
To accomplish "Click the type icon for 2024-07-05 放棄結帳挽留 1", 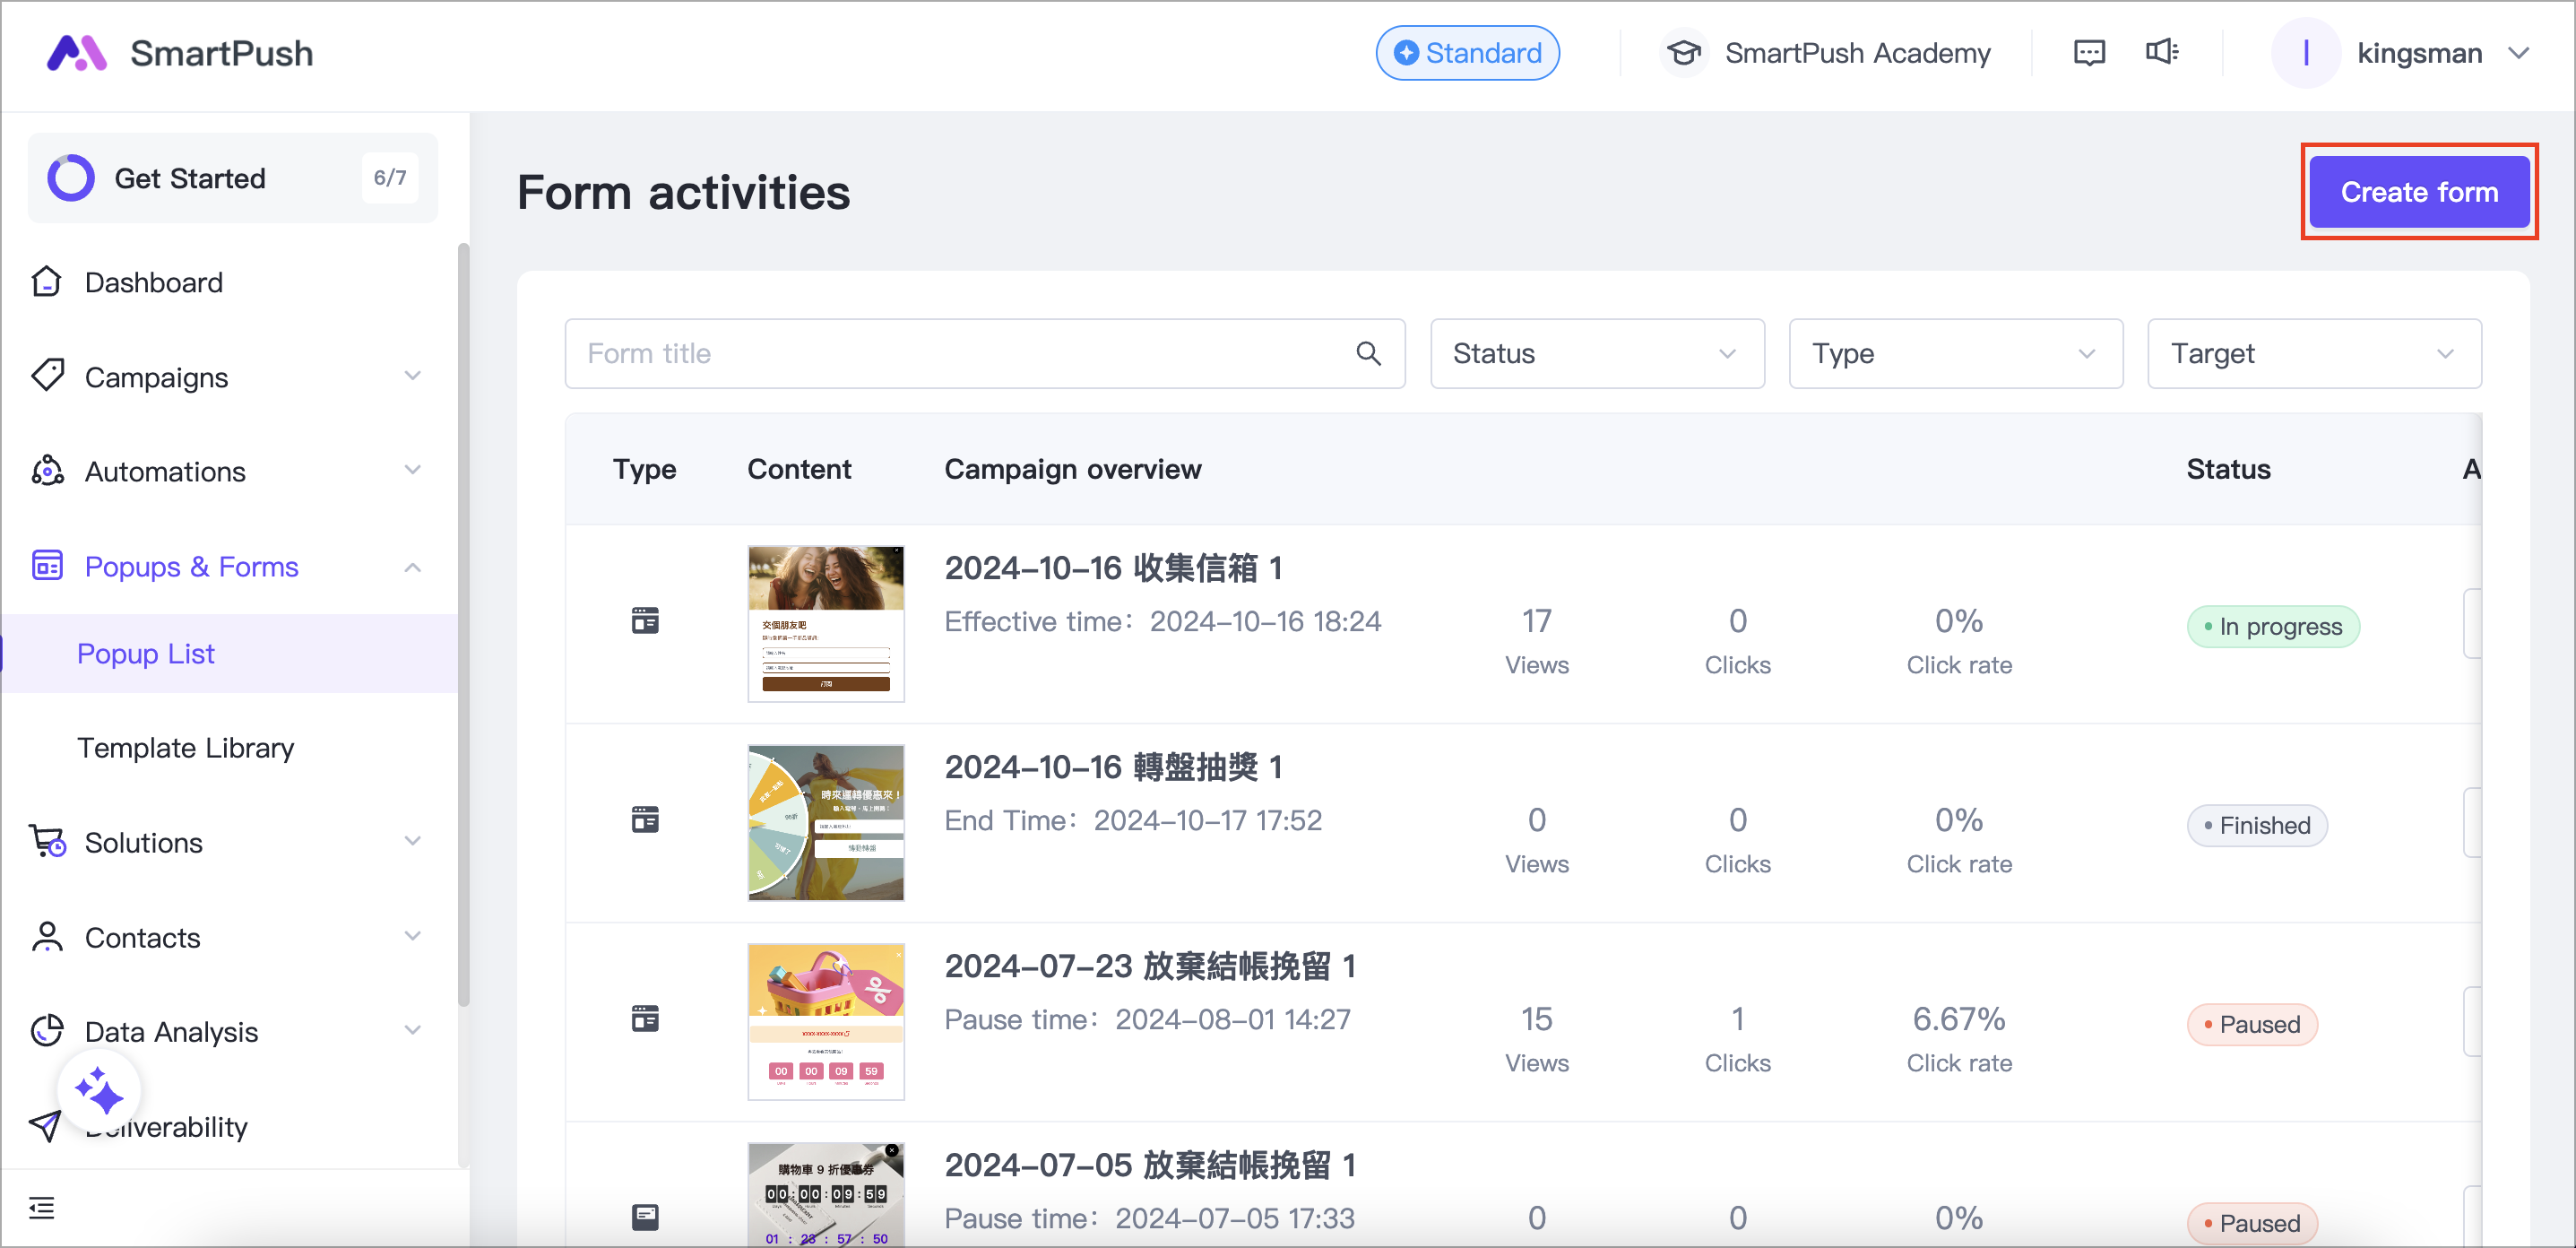I will coord(645,1217).
